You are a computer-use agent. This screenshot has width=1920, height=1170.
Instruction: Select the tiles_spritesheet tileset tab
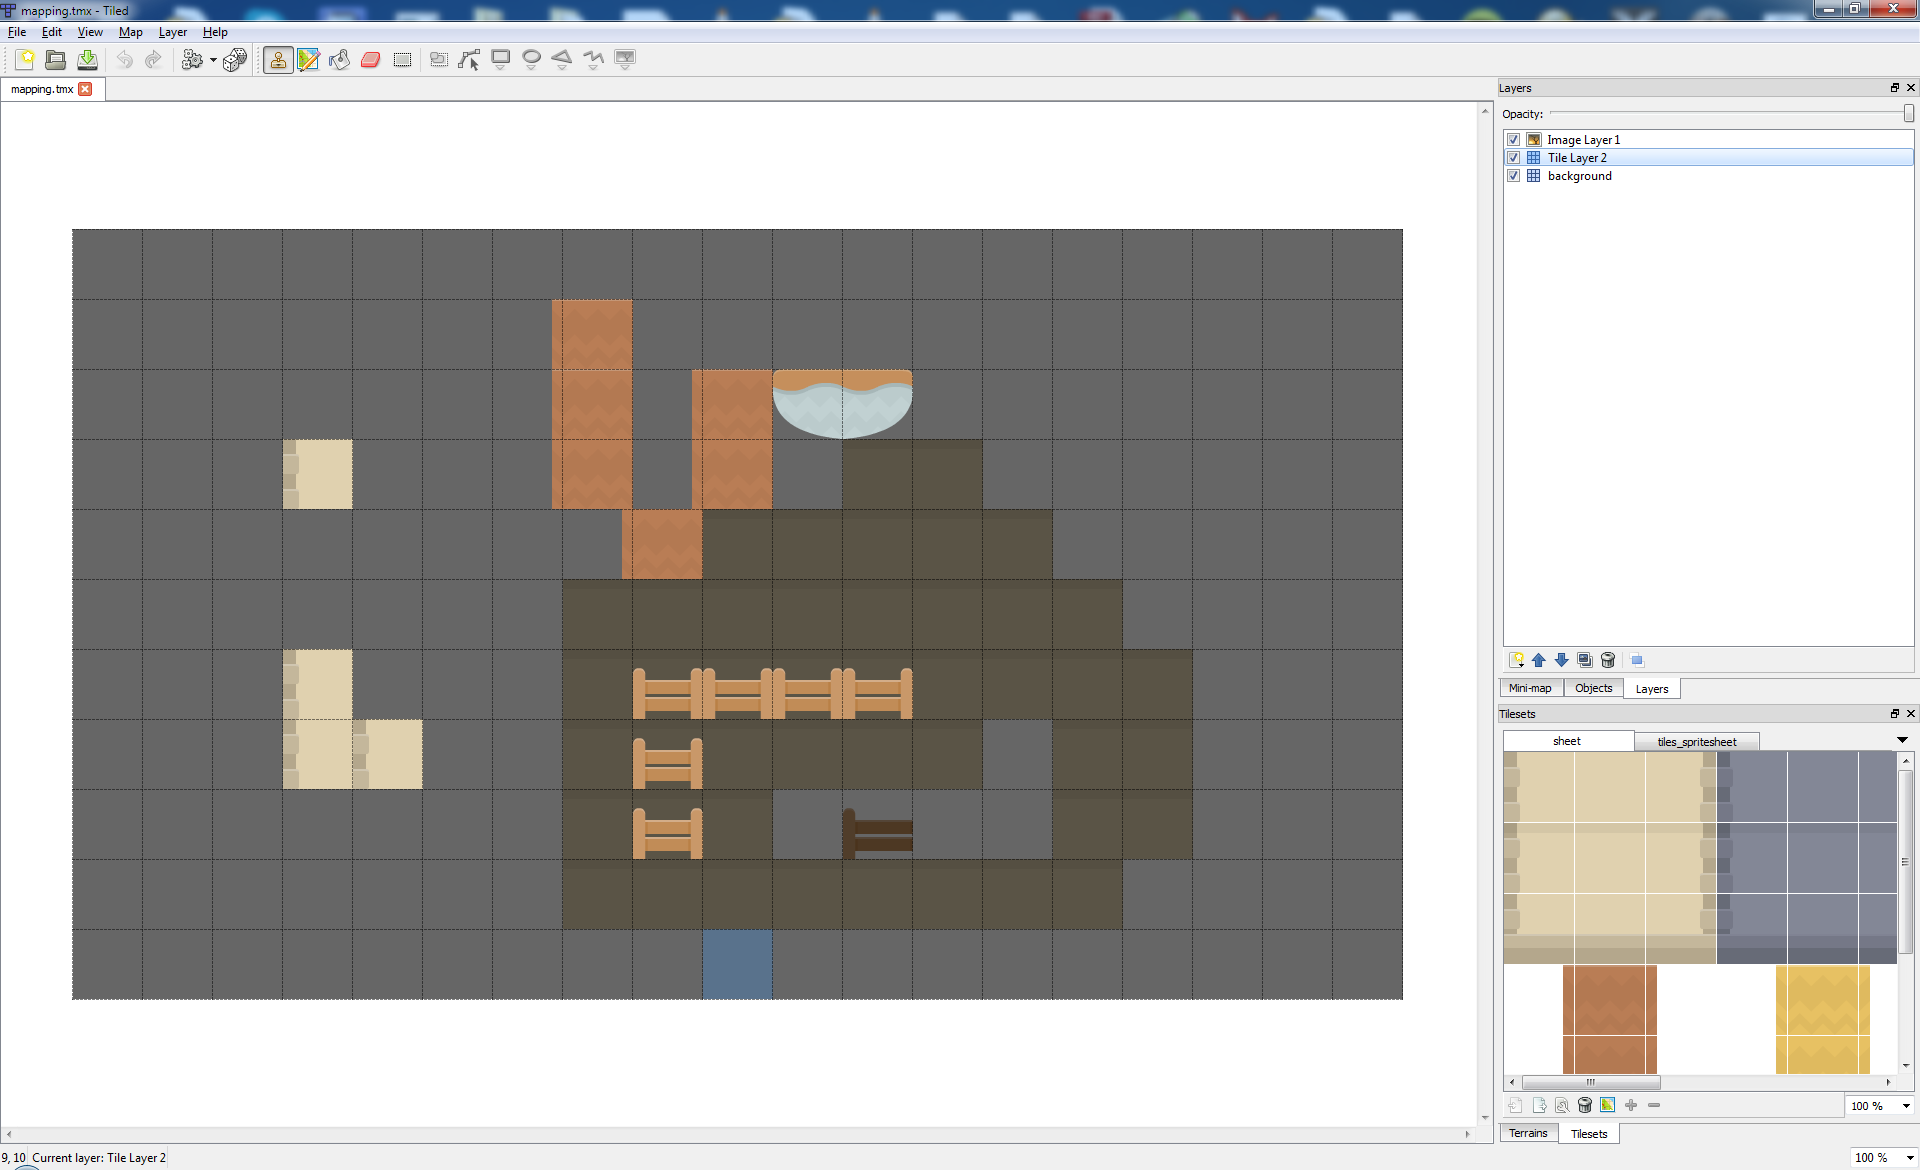[1697, 742]
